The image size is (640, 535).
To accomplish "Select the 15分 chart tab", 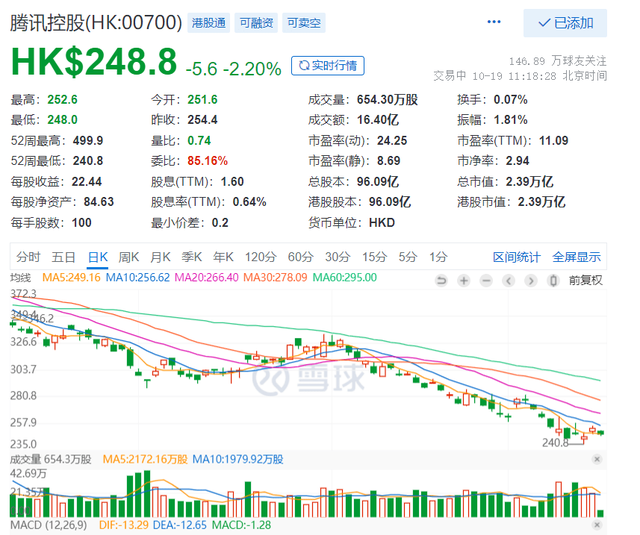I will [374, 257].
